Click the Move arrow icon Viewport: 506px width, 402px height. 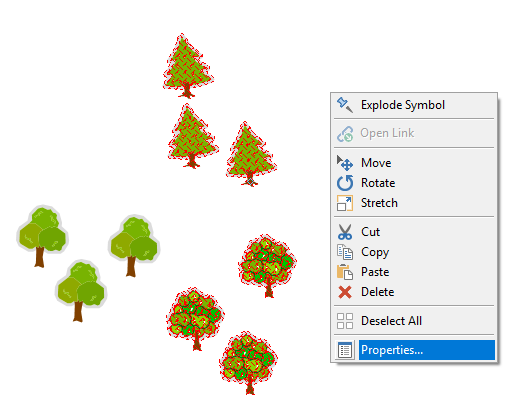click(x=345, y=163)
